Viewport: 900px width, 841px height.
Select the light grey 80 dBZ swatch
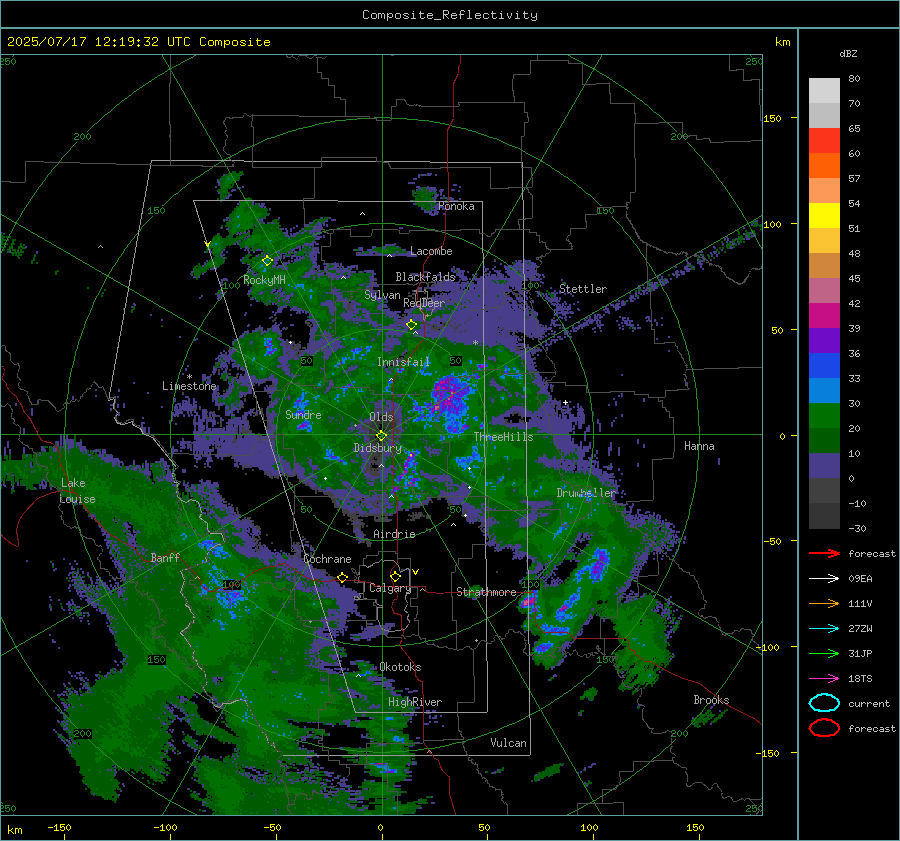point(824,90)
